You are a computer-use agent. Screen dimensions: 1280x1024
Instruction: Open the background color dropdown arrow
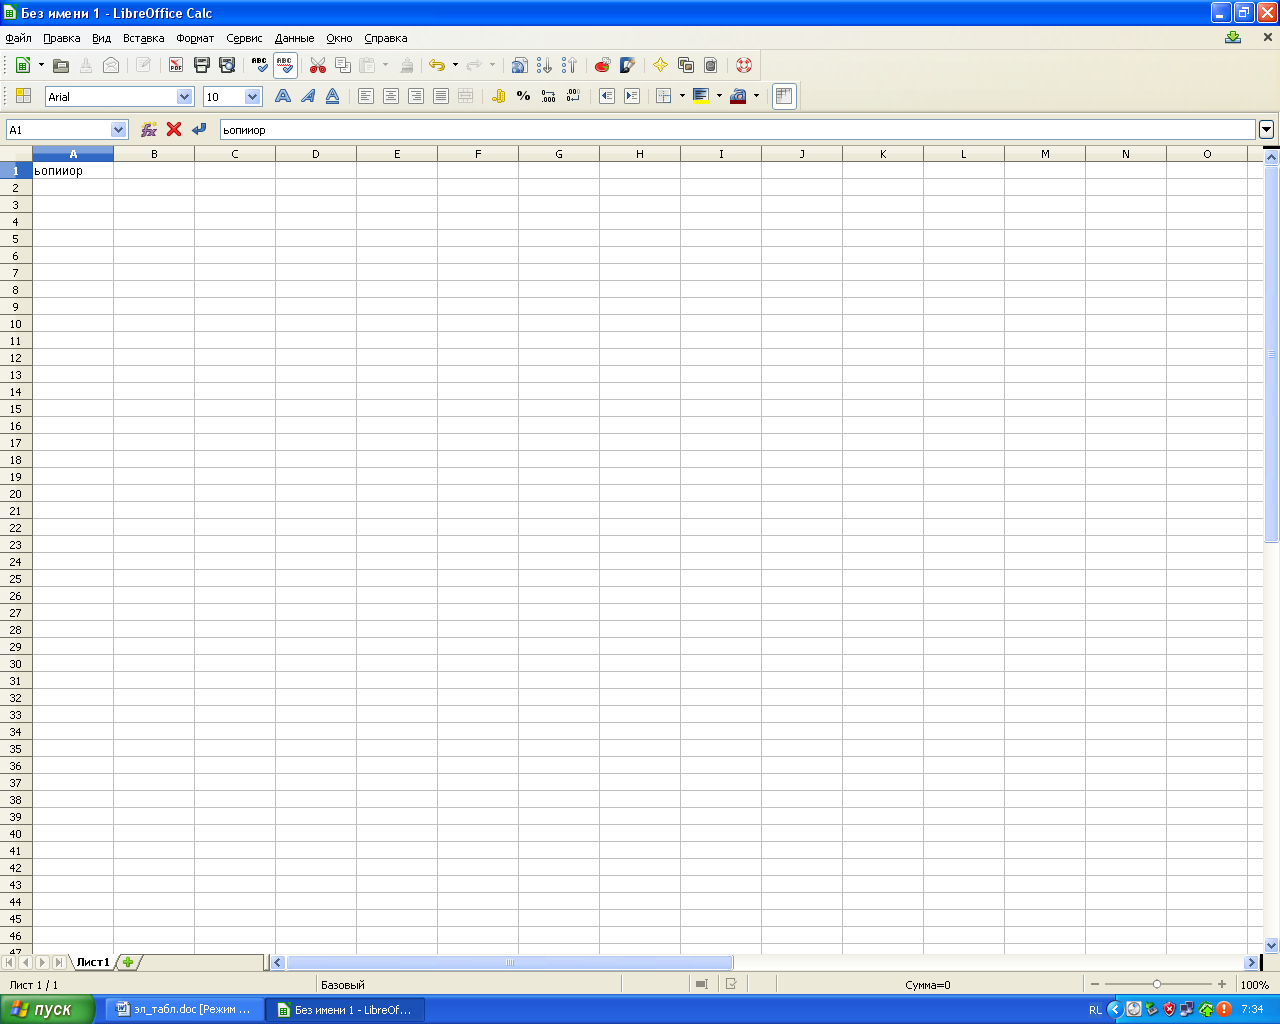tap(719, 96)
